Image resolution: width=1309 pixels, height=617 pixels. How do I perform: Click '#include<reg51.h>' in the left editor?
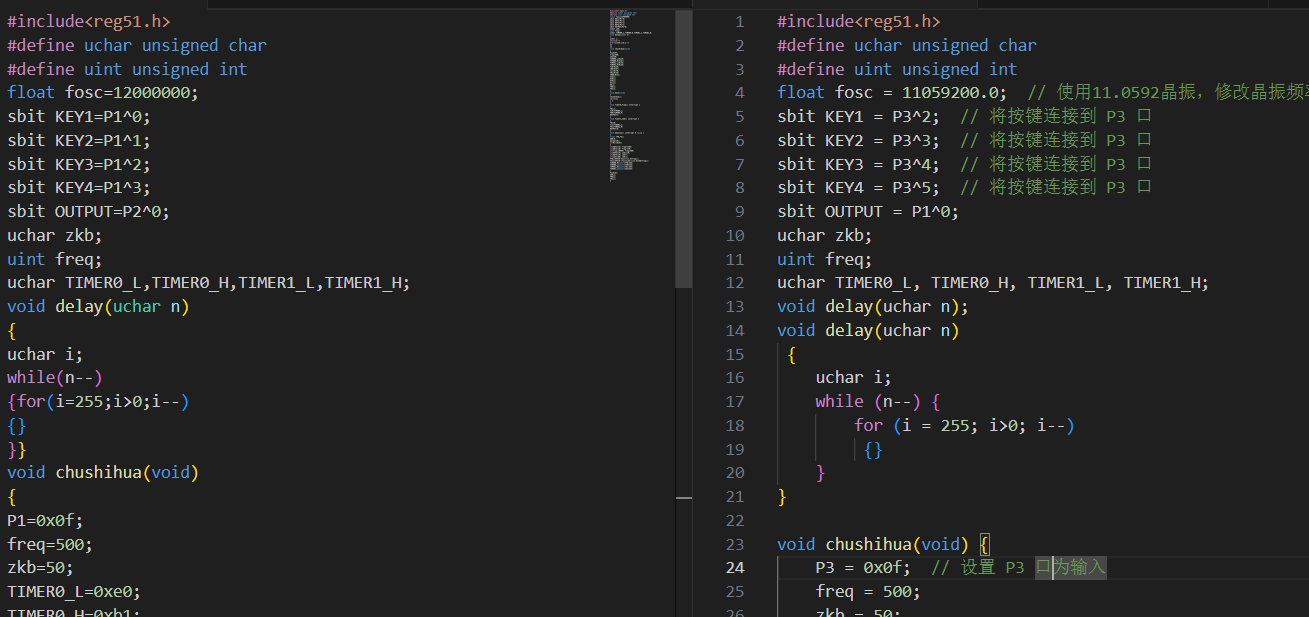click(88, 21)
